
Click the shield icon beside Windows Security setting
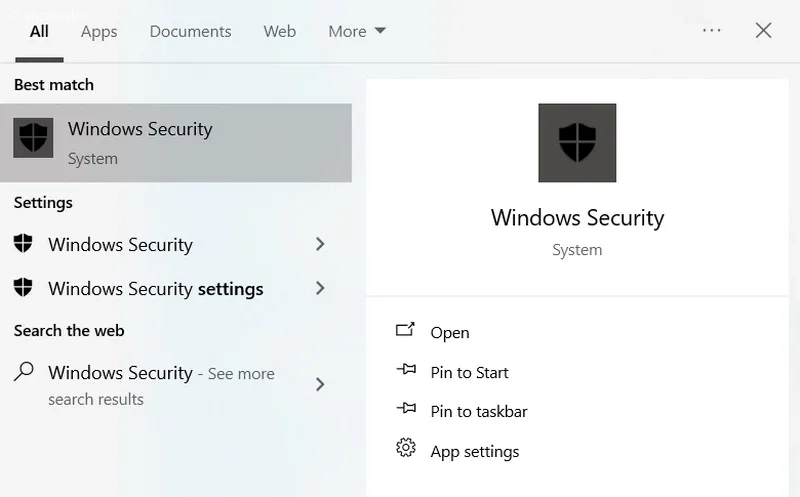point(23,244)
